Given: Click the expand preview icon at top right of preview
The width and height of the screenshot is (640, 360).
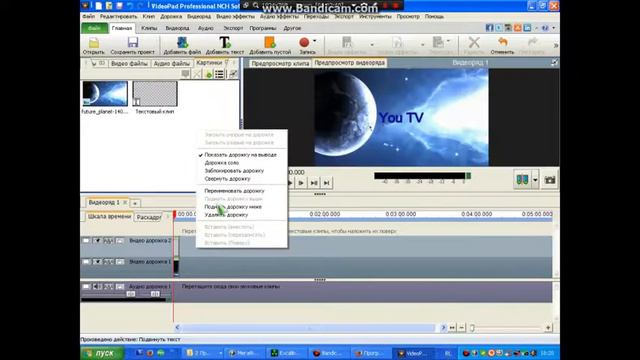Looking at the screenshot, I should pos(554,62).
